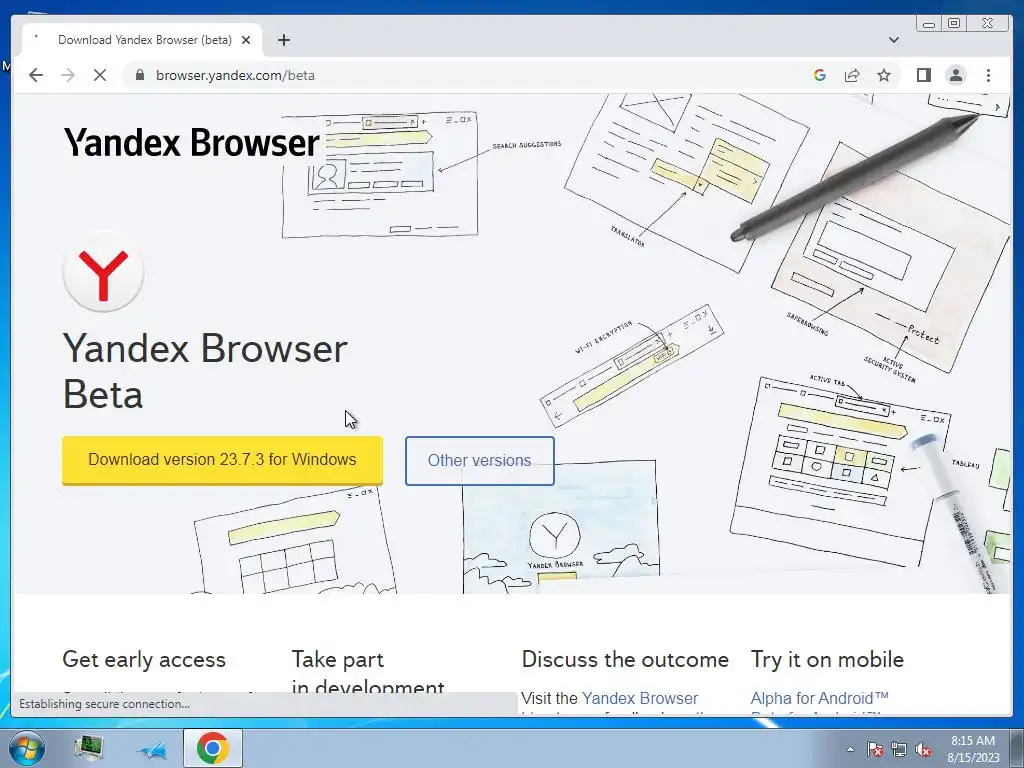The width and height of the screenshot is (1024, 768).
Task: Open the Chrome side panel
Action: (923, 75)
